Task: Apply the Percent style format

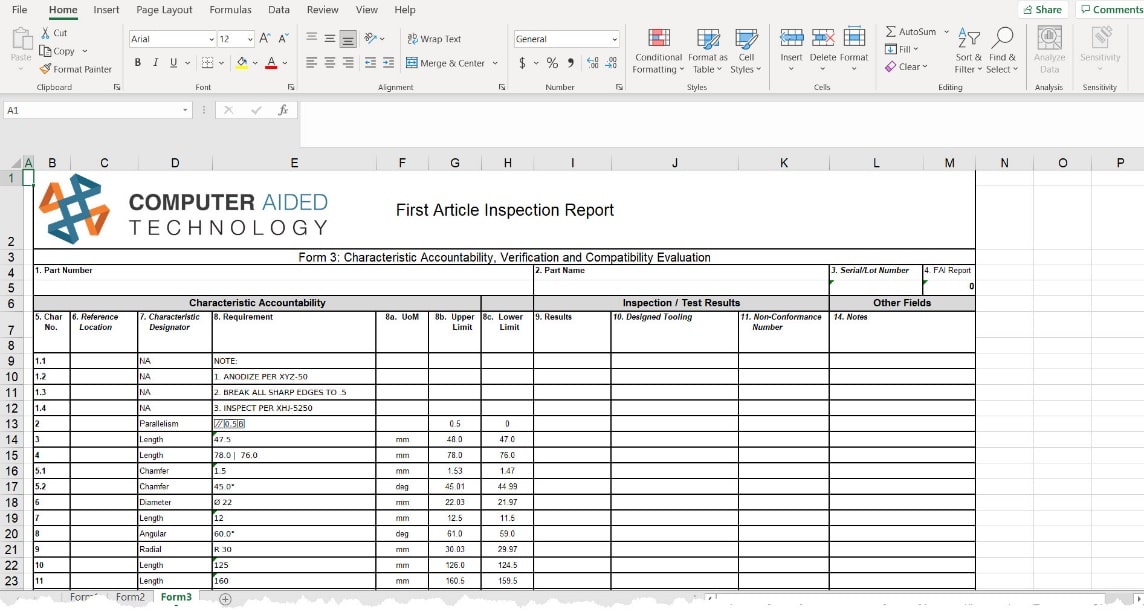Action: pyautogui.click(x=552, y=63)
